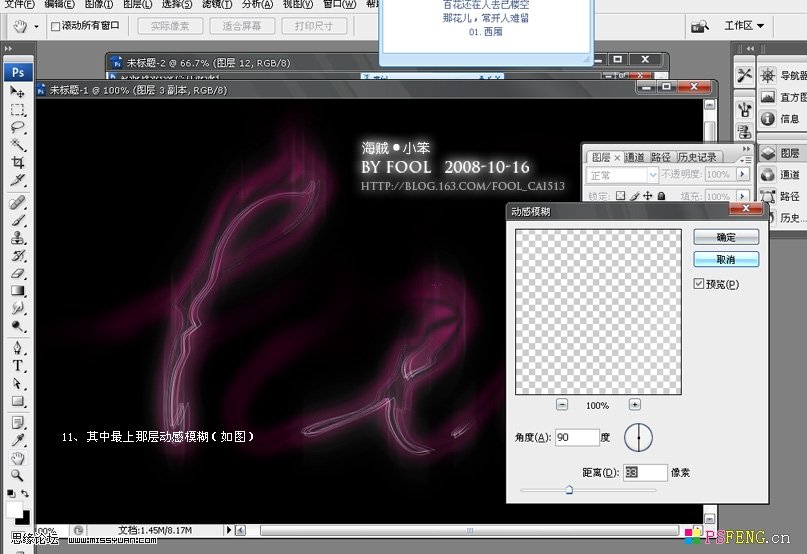Open layers panel flyout menu
The width and height of the screenshot is (807, 554).
pos(745,160)
